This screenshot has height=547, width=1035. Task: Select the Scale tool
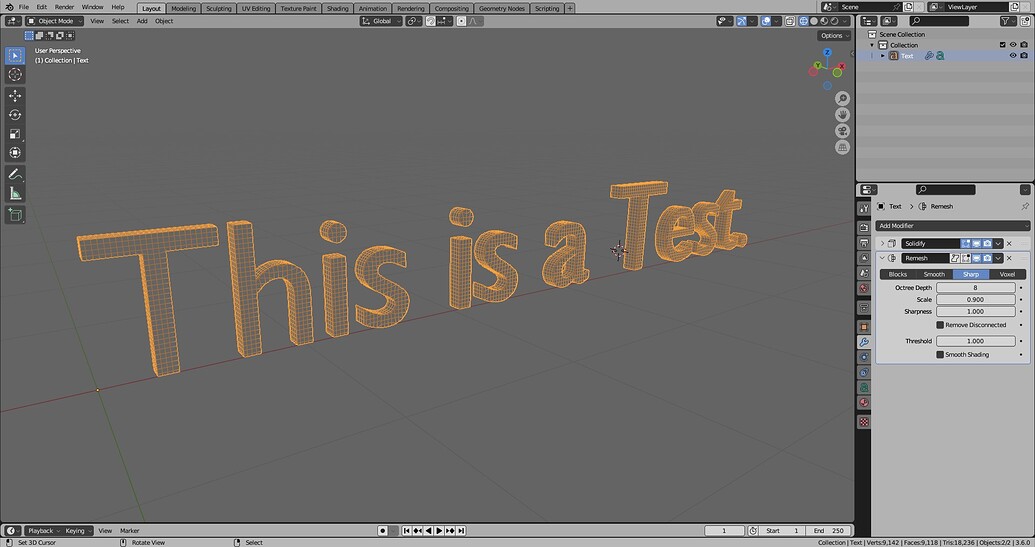coord(15,134)
